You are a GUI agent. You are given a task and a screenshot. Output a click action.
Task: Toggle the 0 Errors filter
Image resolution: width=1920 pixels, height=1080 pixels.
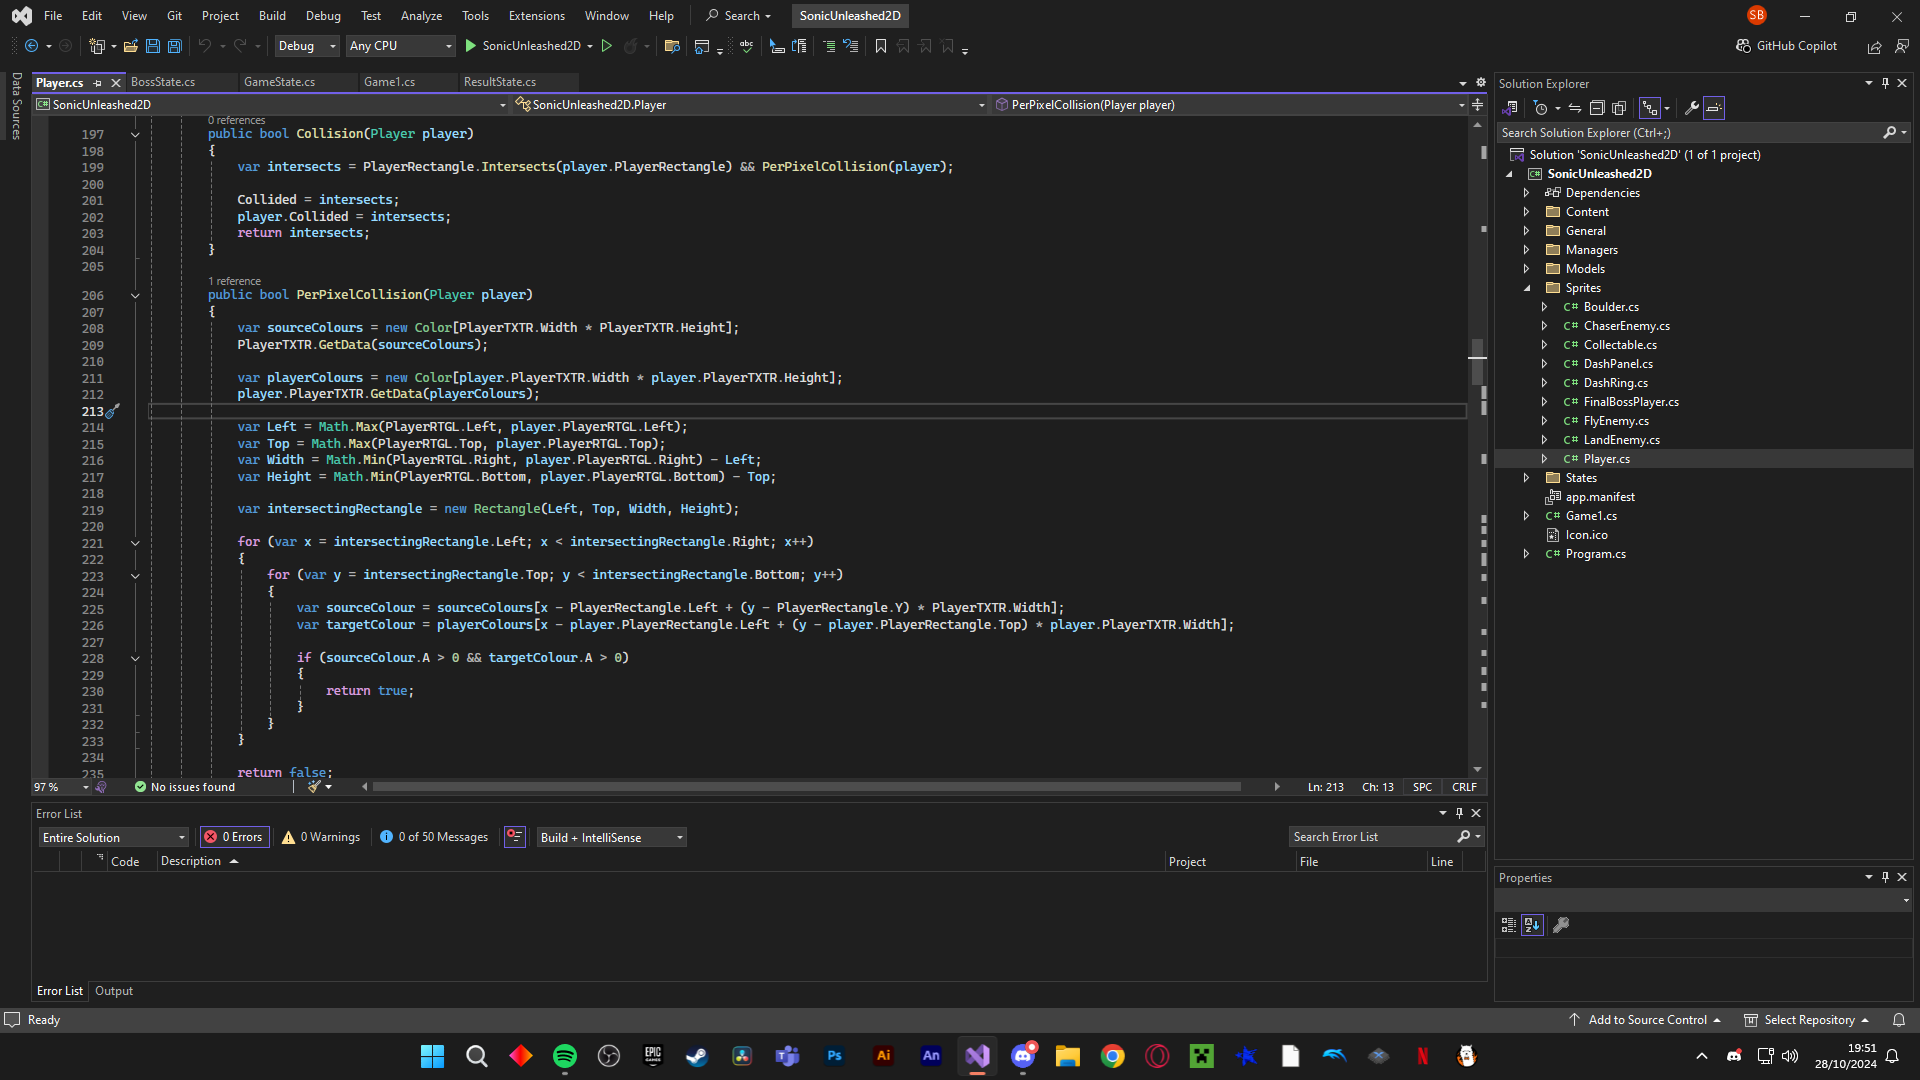(x=233, y=837)
